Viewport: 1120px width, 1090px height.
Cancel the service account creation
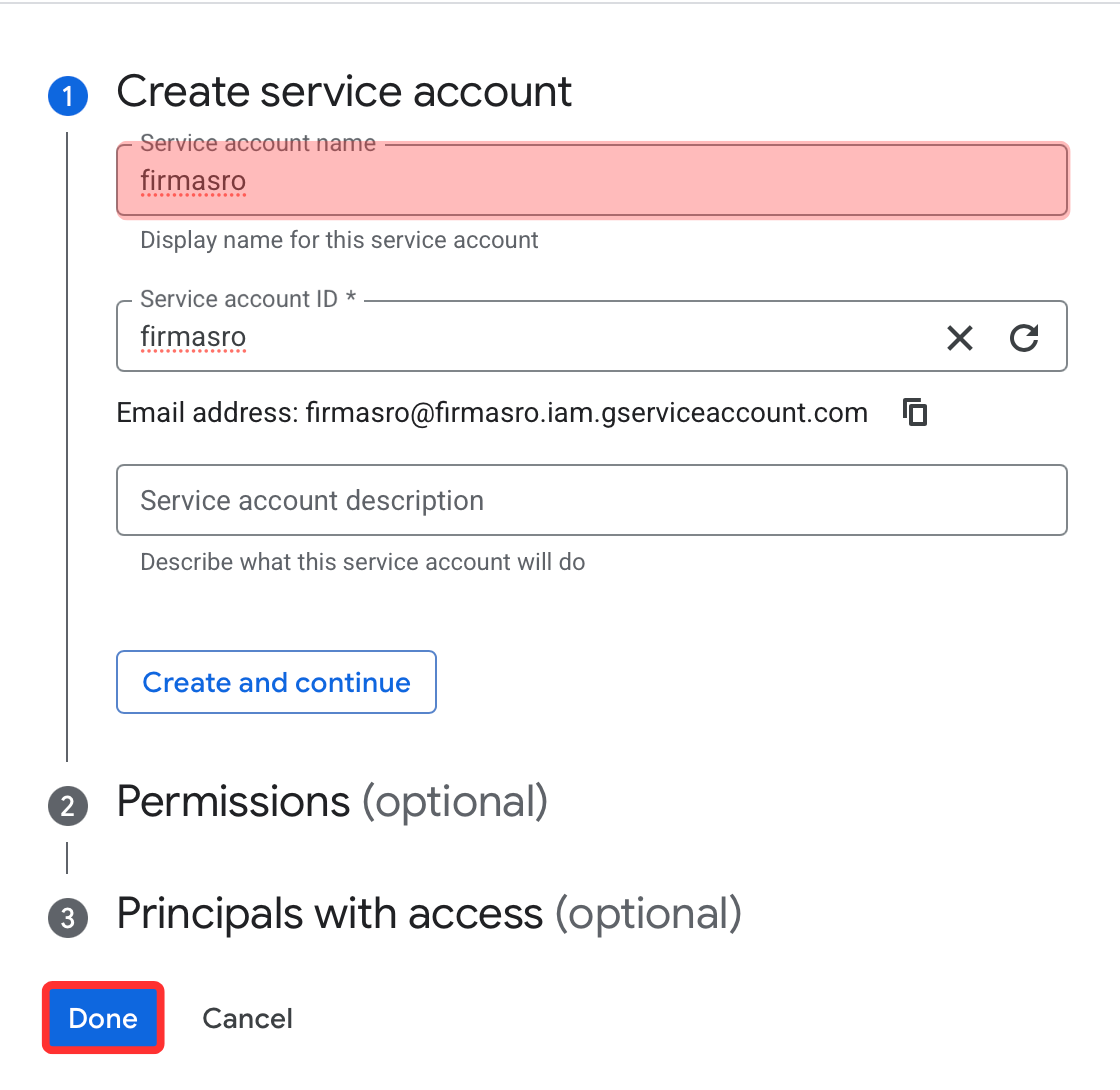(247, 1019)
